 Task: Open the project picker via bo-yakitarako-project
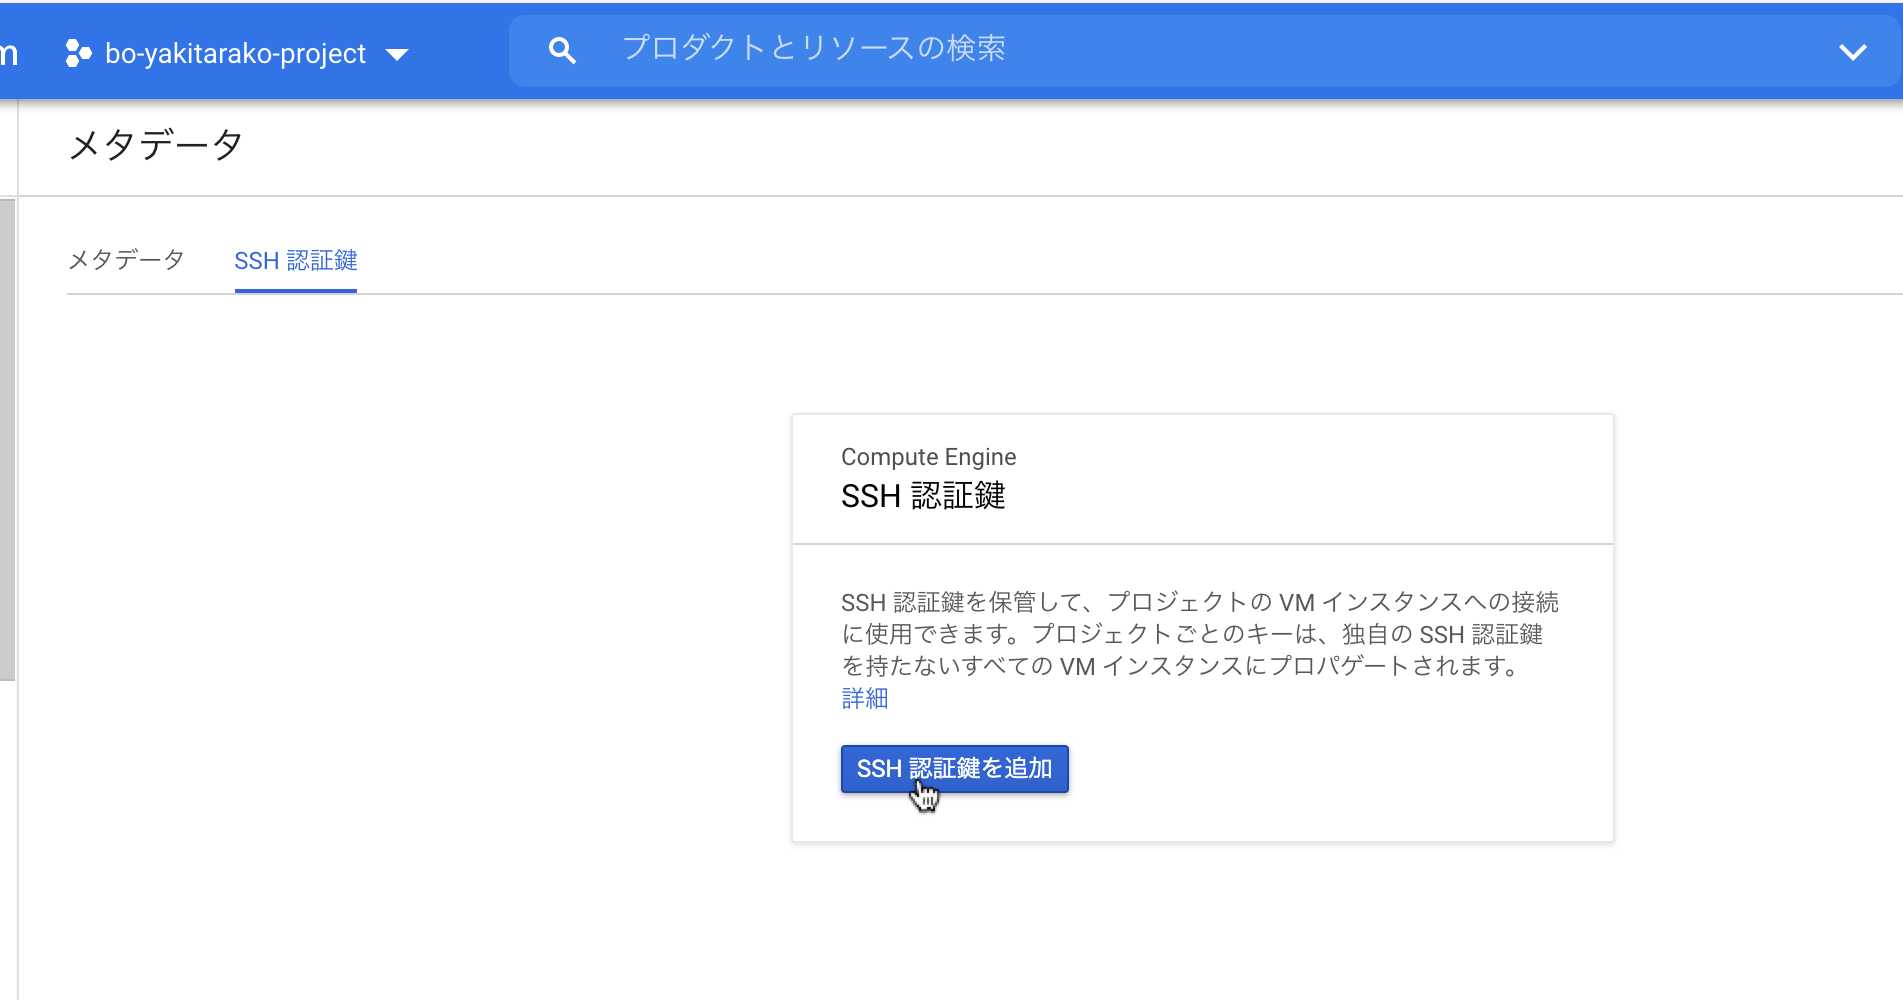[x=235, y=53]
